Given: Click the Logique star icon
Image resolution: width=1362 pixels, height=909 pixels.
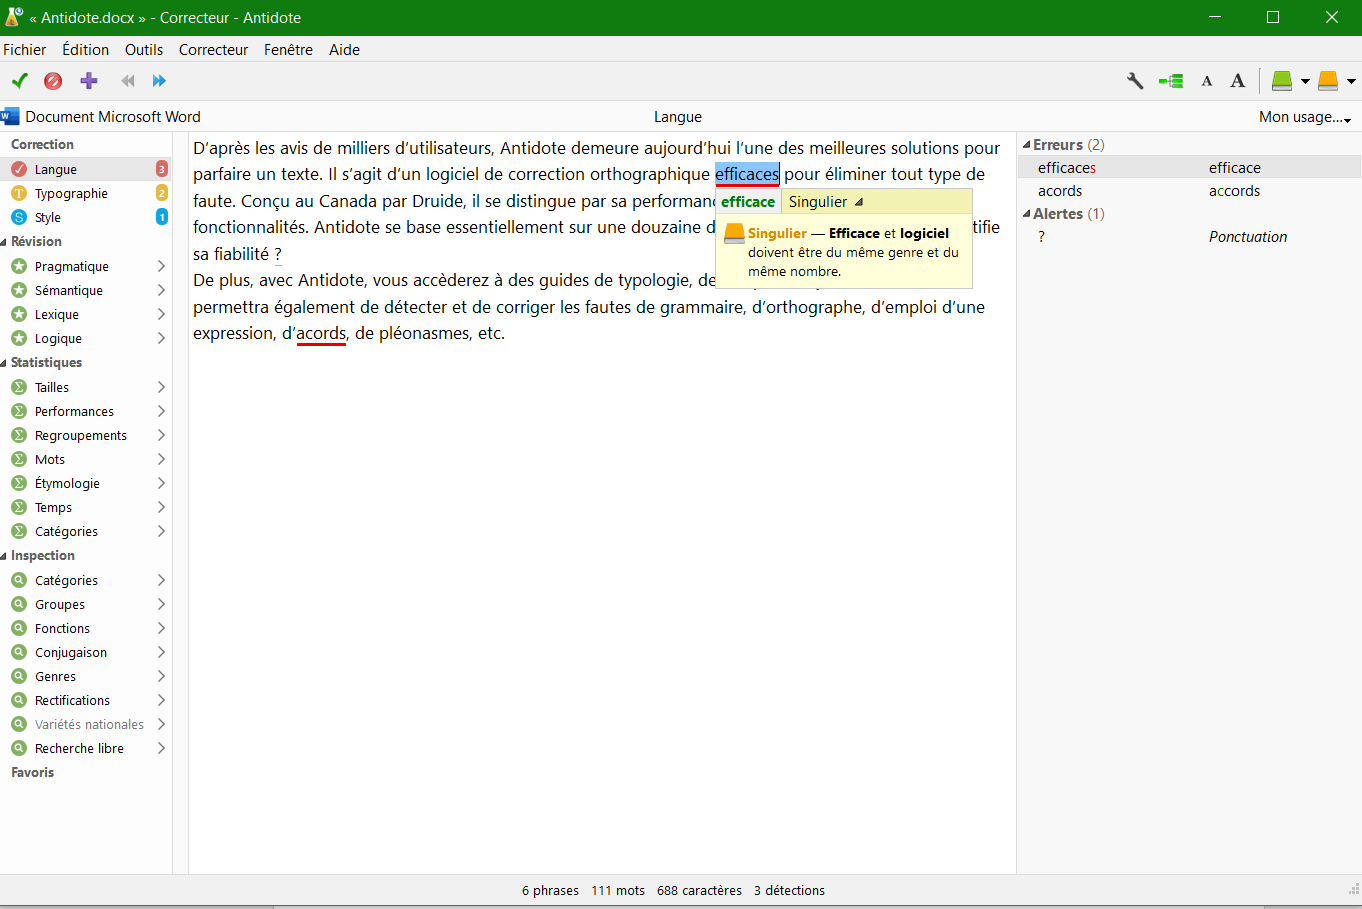Looking at the screenshot, I should 19,339.
